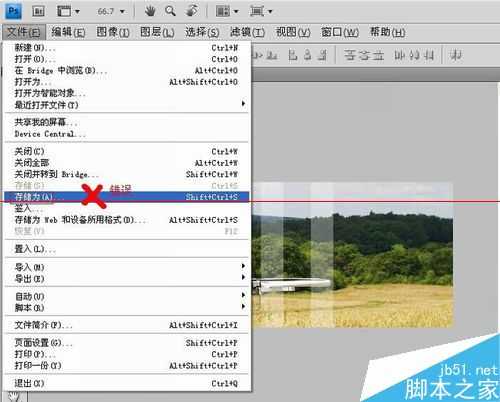Image resolution: width=500 pixels, height=402 pixels.
Task: Choose 存储为 Web 和设备所用格式(D)...
Action: point(127,220)
